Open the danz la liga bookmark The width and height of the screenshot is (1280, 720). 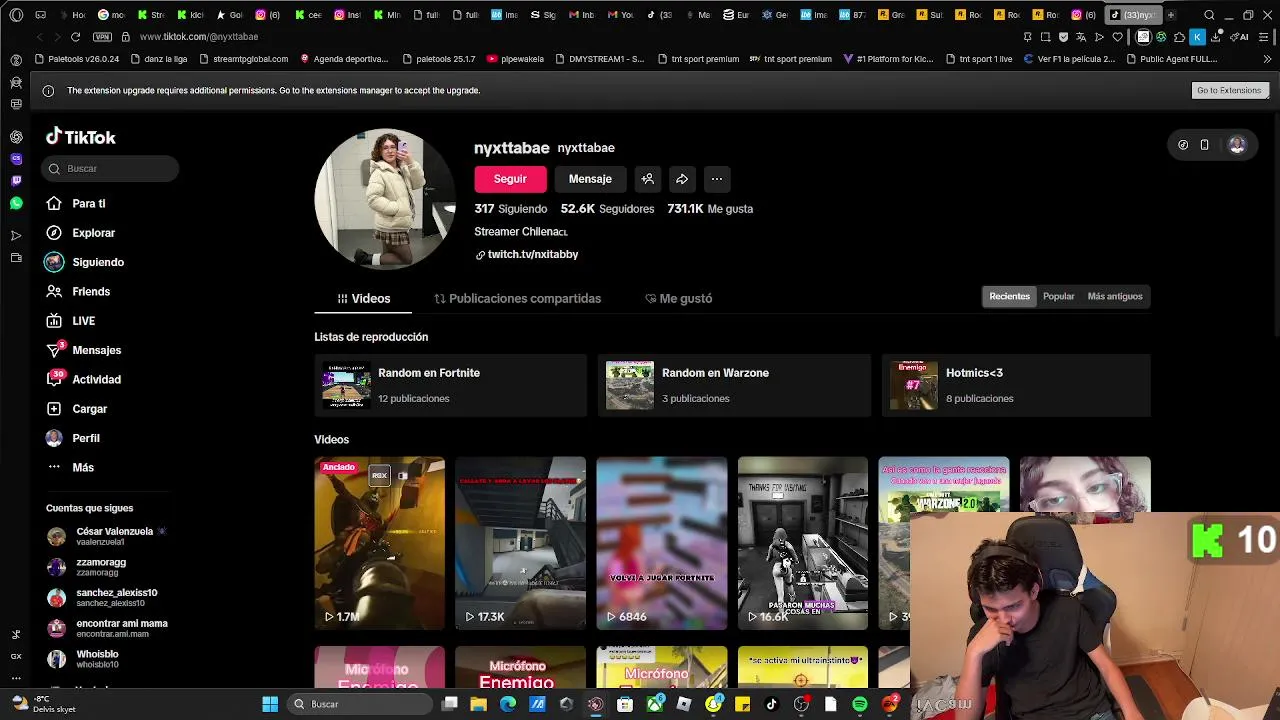click(x=159, y=59)
